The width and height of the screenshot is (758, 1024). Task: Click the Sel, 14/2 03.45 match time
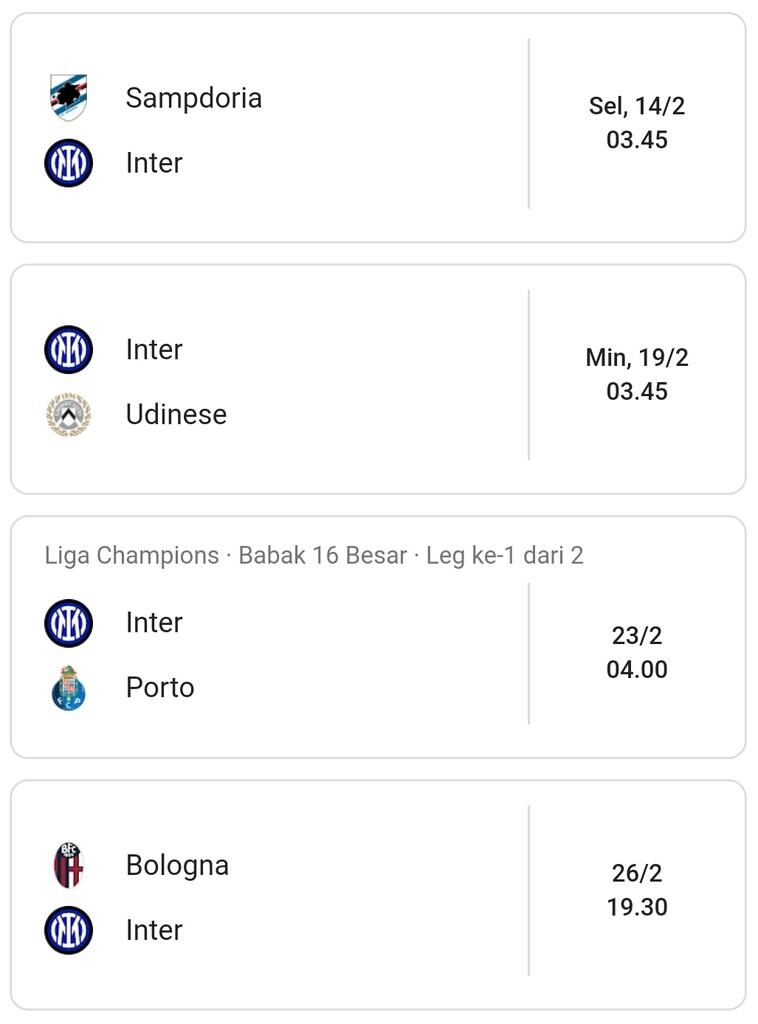pyautogui.click(x=637, y=123)
